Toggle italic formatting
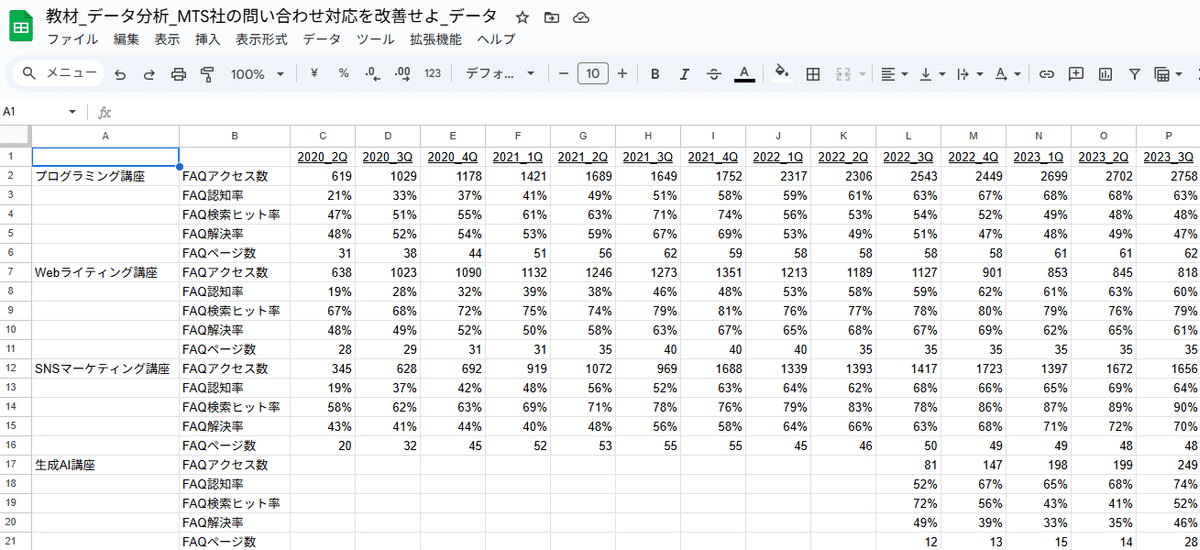The image size is (1200, 550). tap(684, 74)
